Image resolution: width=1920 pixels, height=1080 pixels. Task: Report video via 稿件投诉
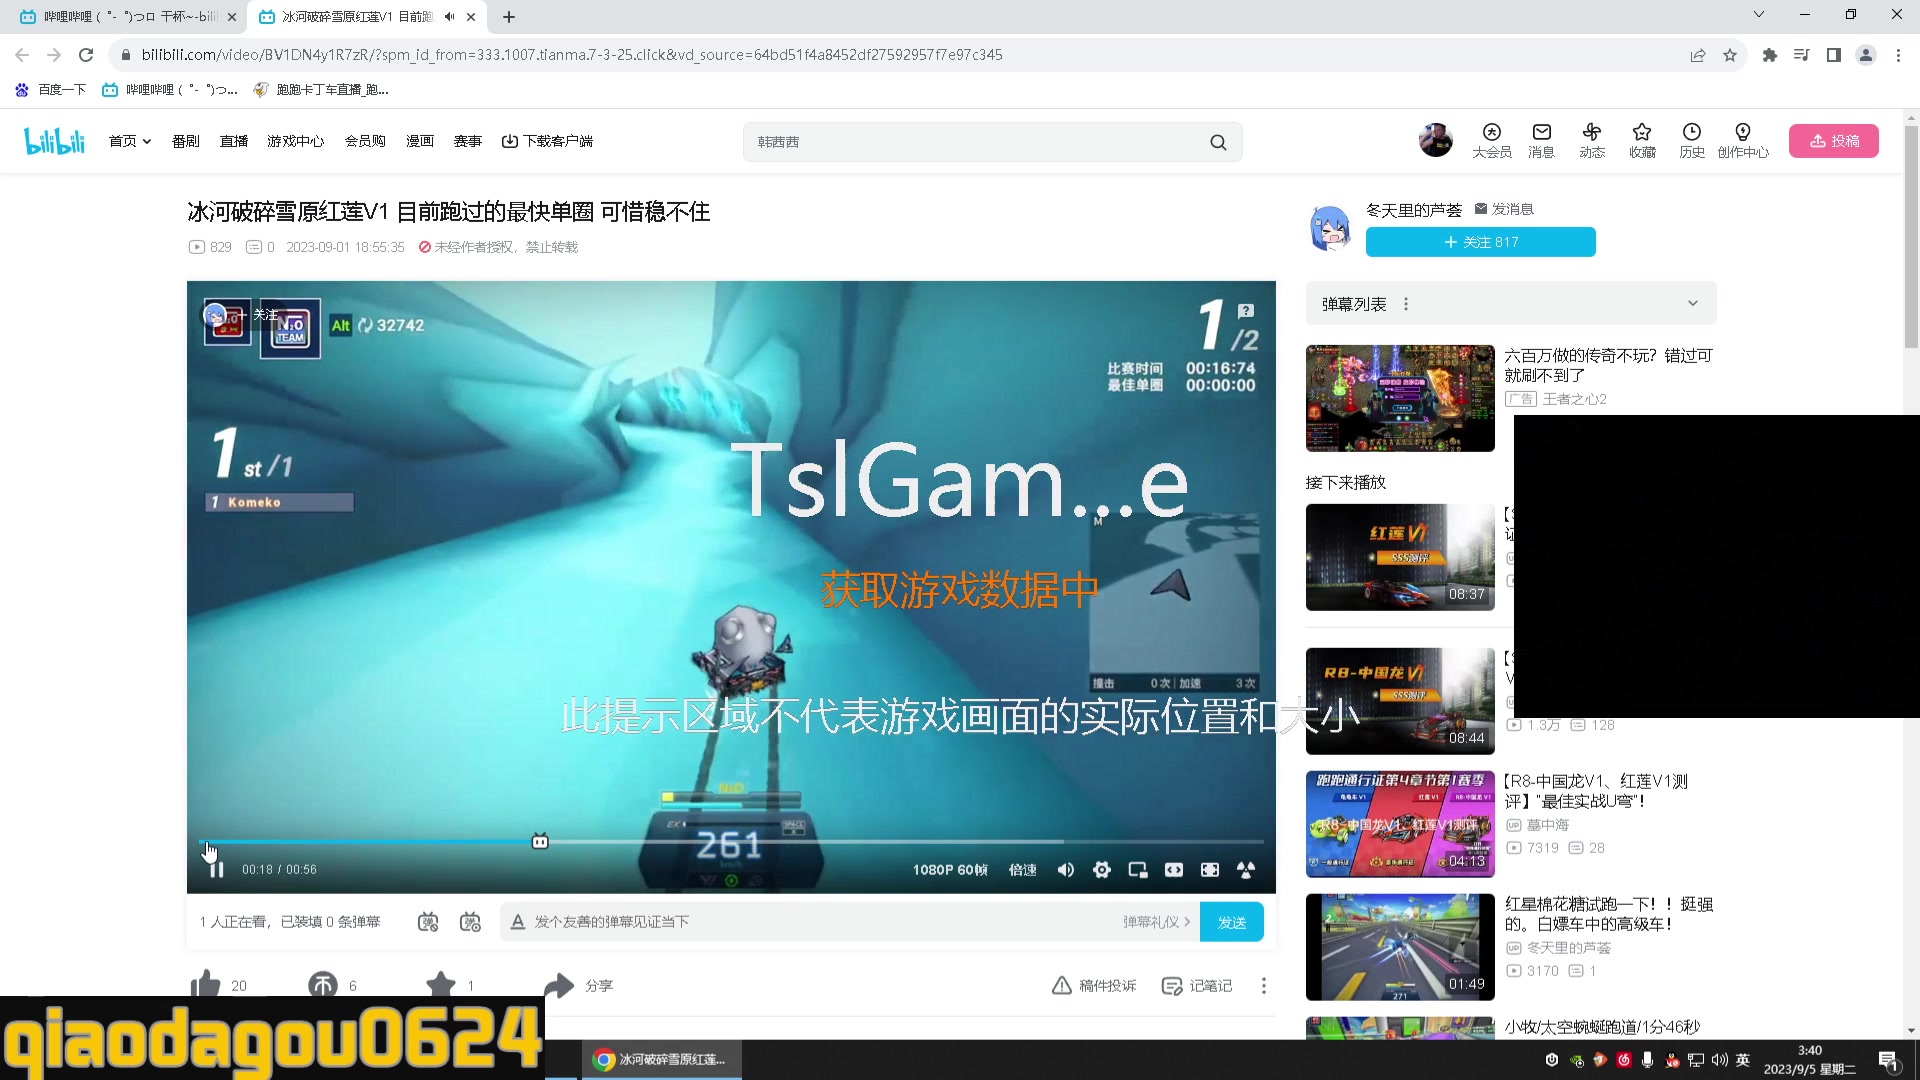tap(1094, 986)
